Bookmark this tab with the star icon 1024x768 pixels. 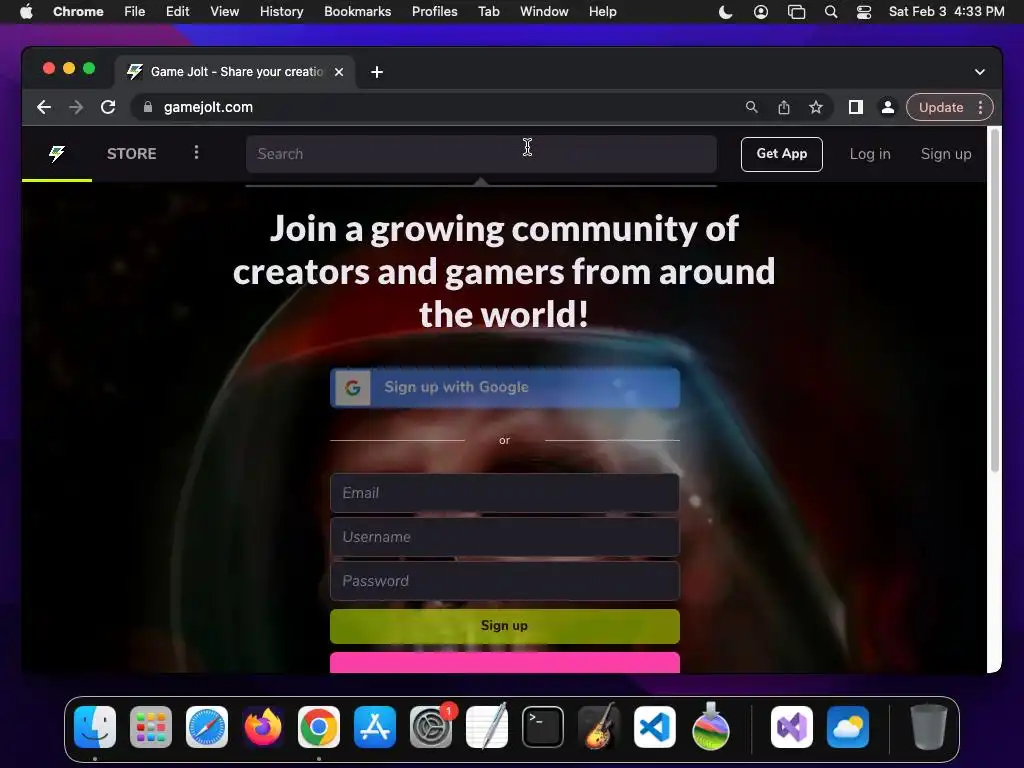pyautogui.click(x=816, y=107)
